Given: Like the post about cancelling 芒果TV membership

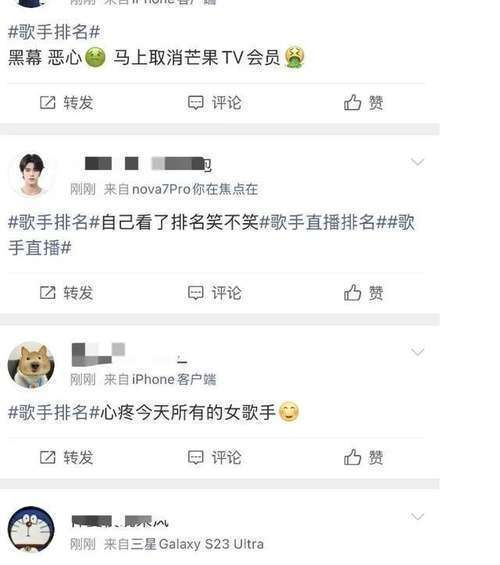Looking at the screenshot, I should pos(363,103).
